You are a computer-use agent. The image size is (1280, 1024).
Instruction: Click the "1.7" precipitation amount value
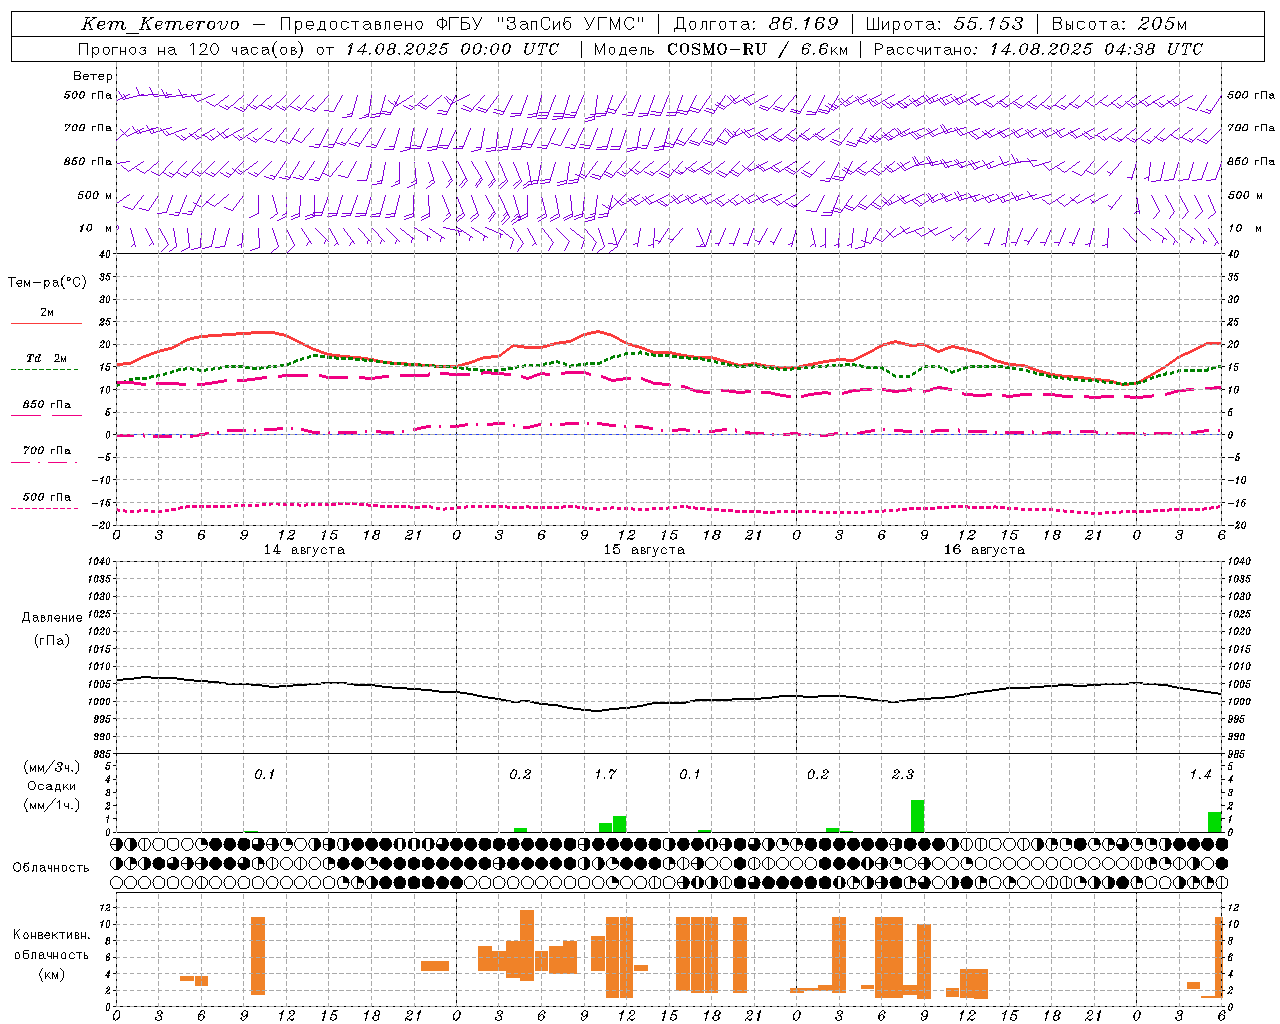coord(605,774)
